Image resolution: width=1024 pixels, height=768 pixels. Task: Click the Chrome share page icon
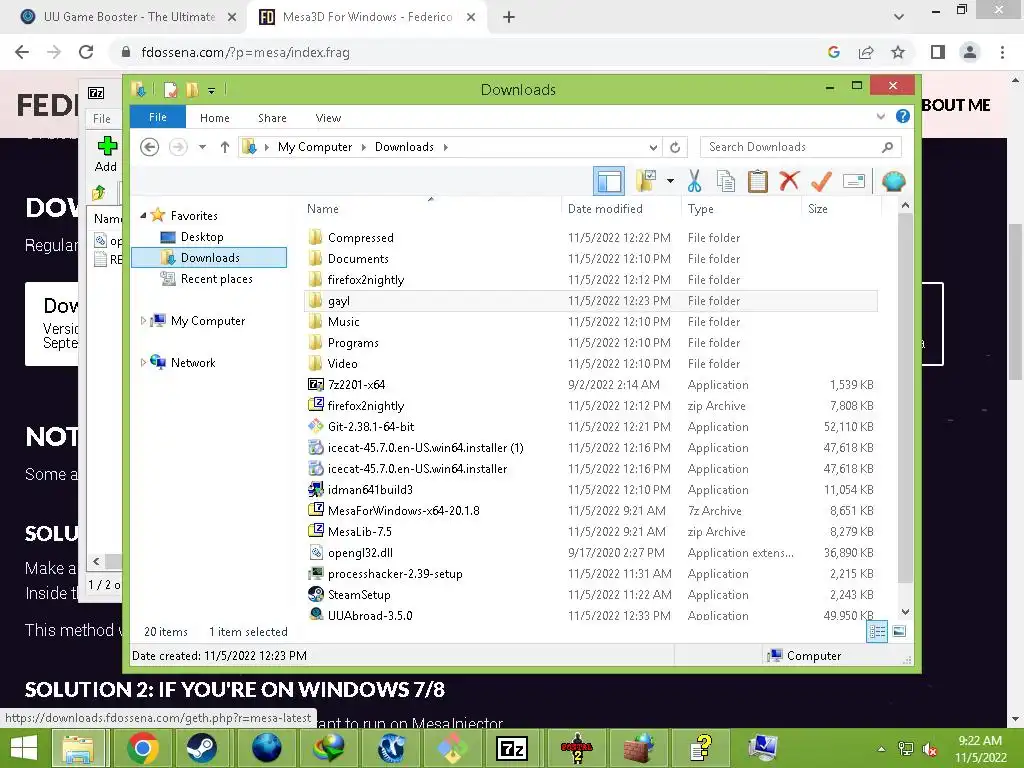point(866,52)
